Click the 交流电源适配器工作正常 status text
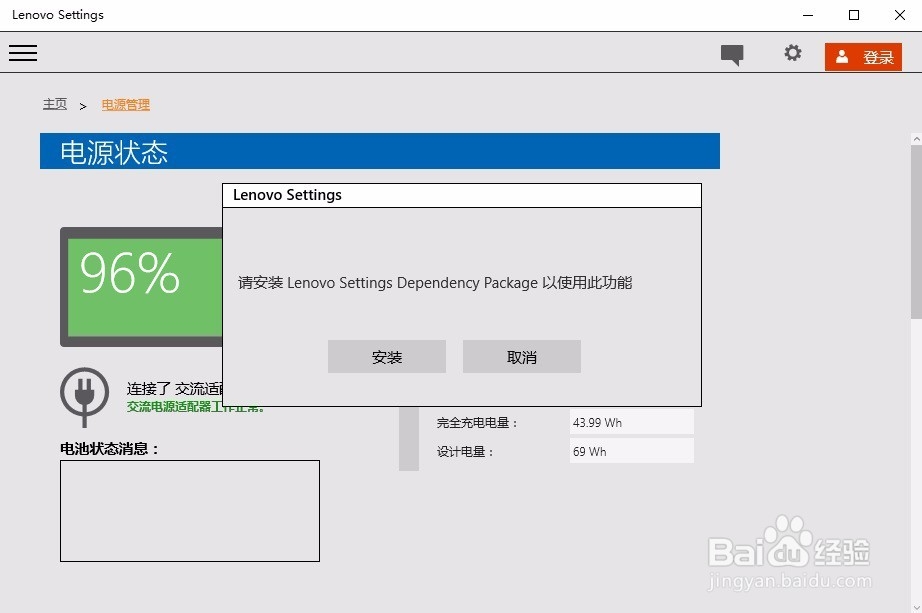The width and height of the screenshot is (922, 613). tap(196, 406)
